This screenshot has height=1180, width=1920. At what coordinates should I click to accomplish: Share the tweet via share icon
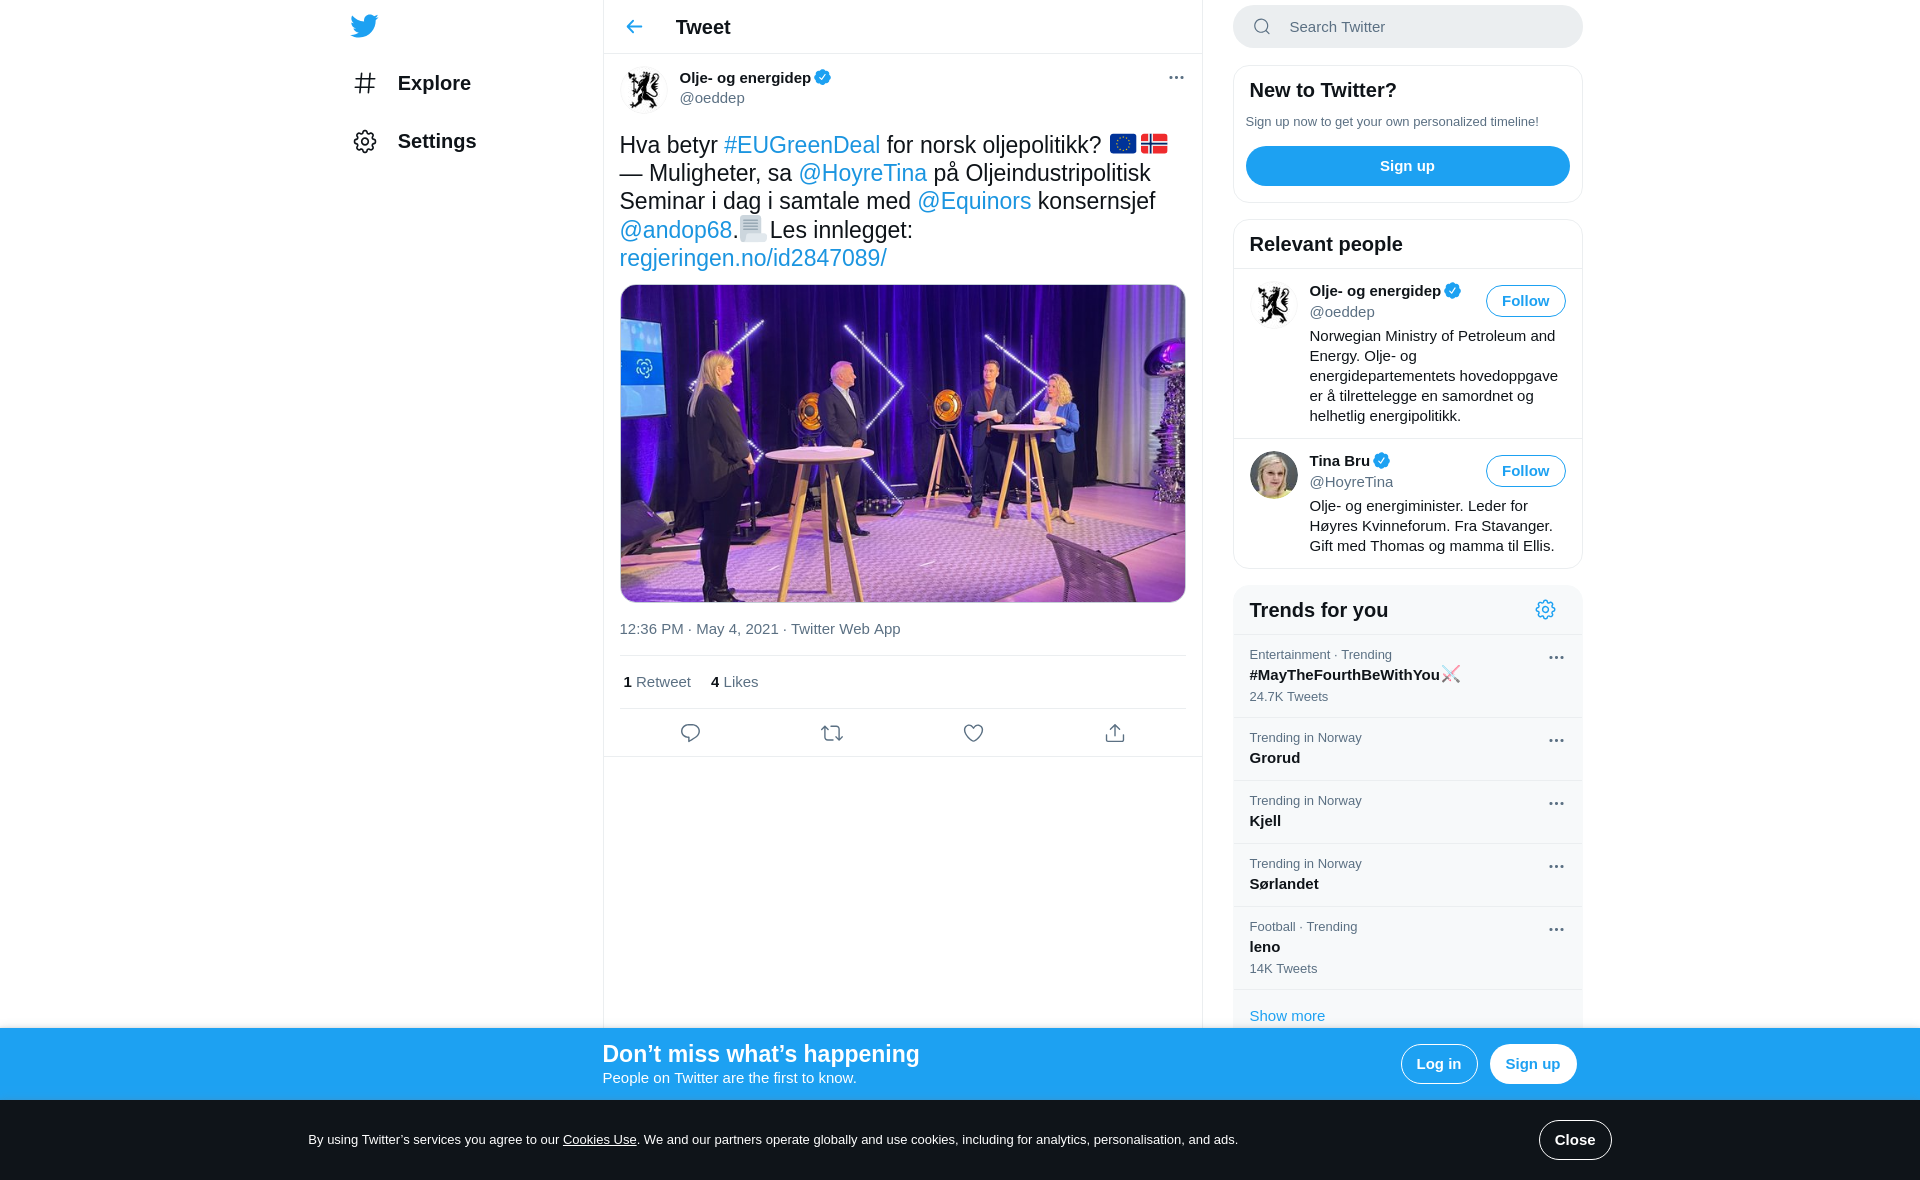[x=1115, y=733]
